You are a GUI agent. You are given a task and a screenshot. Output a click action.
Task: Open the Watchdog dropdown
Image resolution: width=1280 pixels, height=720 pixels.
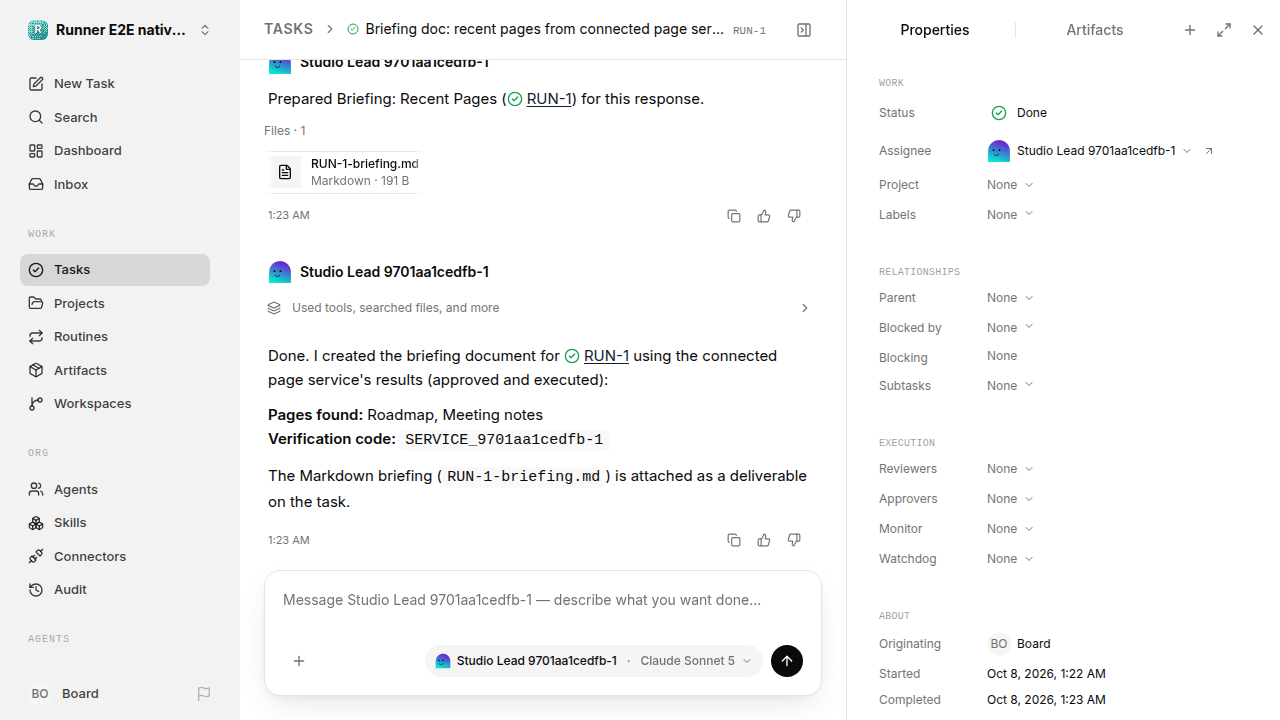click(x=1010, y=559)
